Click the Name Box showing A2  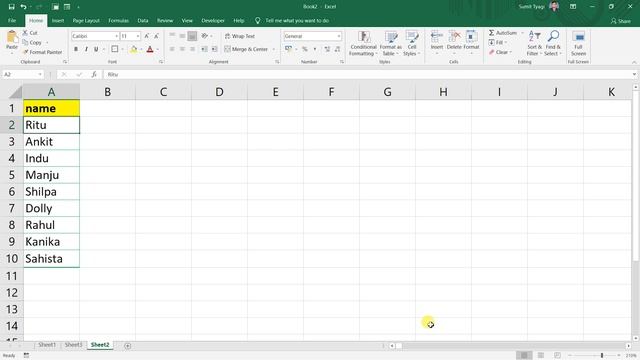click(23, 74)
